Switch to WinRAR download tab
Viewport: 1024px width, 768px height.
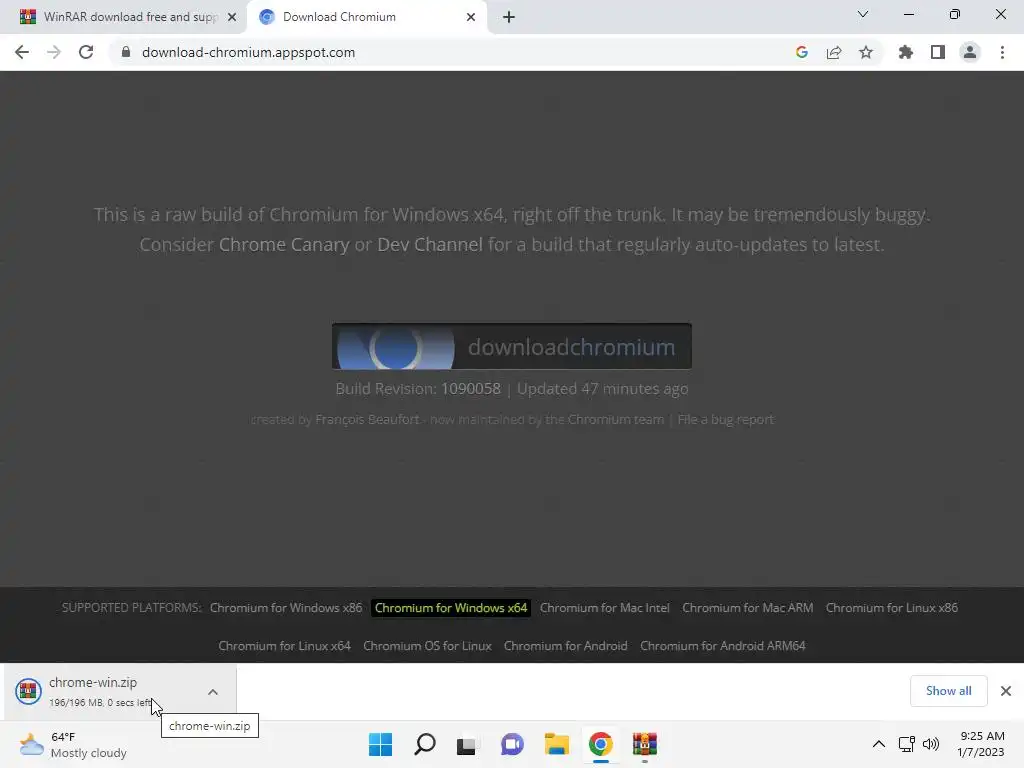(x=130, y=17)
